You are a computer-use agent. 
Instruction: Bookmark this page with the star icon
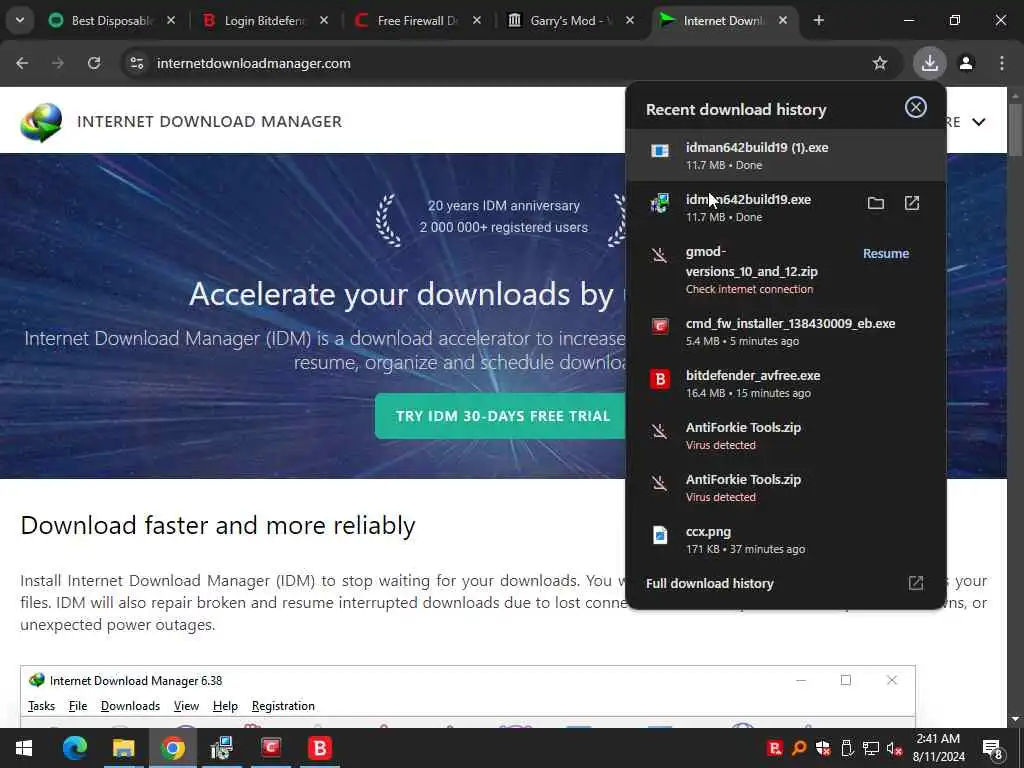point(880,63)
